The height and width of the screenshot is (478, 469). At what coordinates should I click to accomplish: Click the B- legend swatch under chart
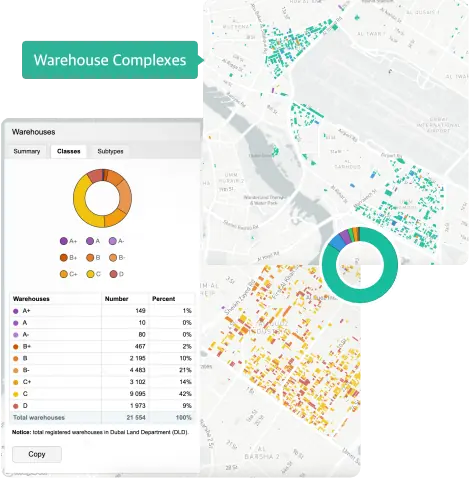click(113, 258)
